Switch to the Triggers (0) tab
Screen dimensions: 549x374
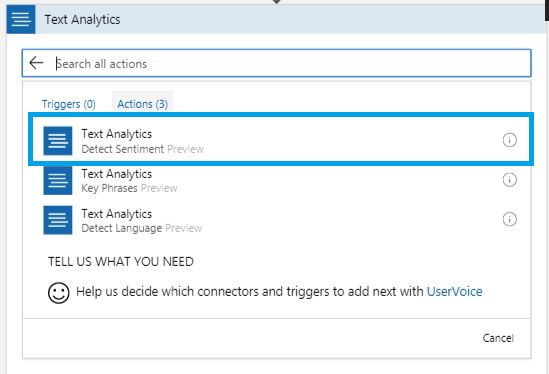[69, 104]
